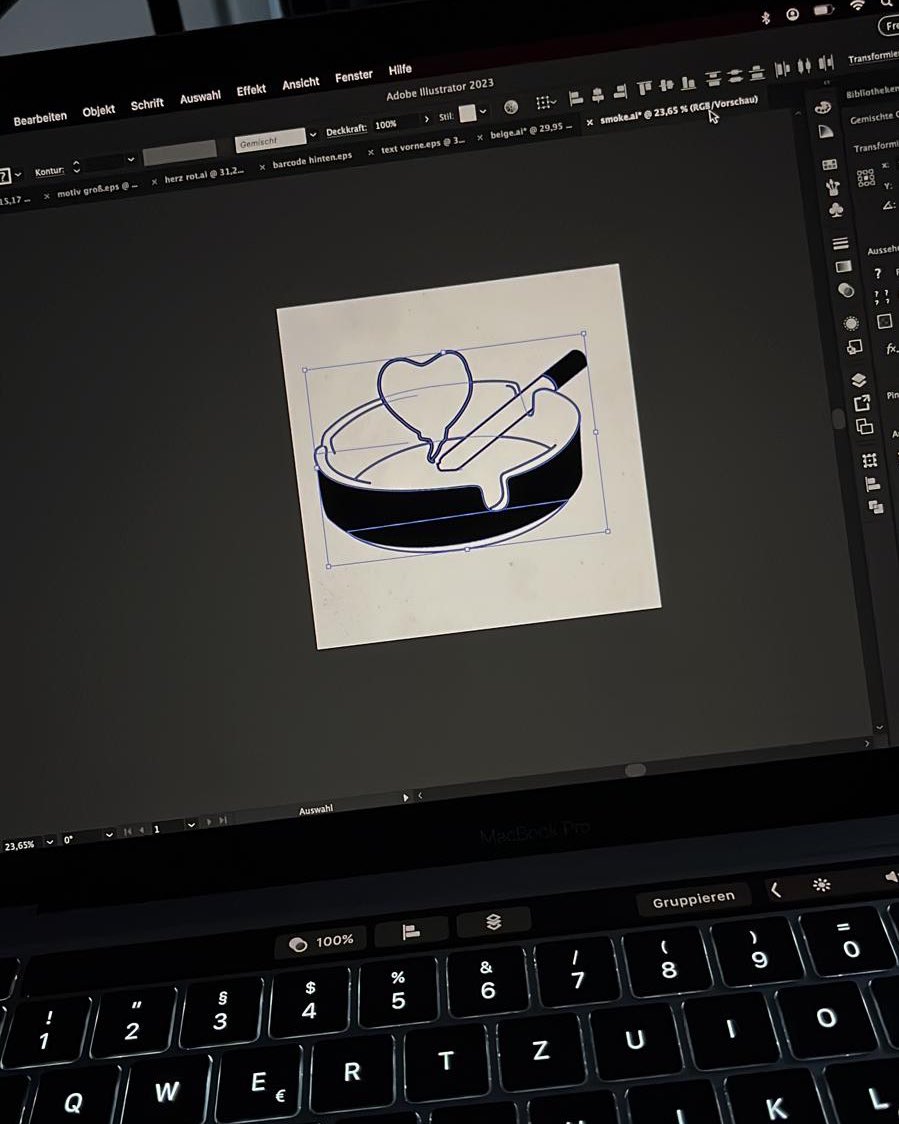The height and width of the screenshot is (1124, 899).
Task: Open the Color Guide panel icon
Action: click(826, 133)
